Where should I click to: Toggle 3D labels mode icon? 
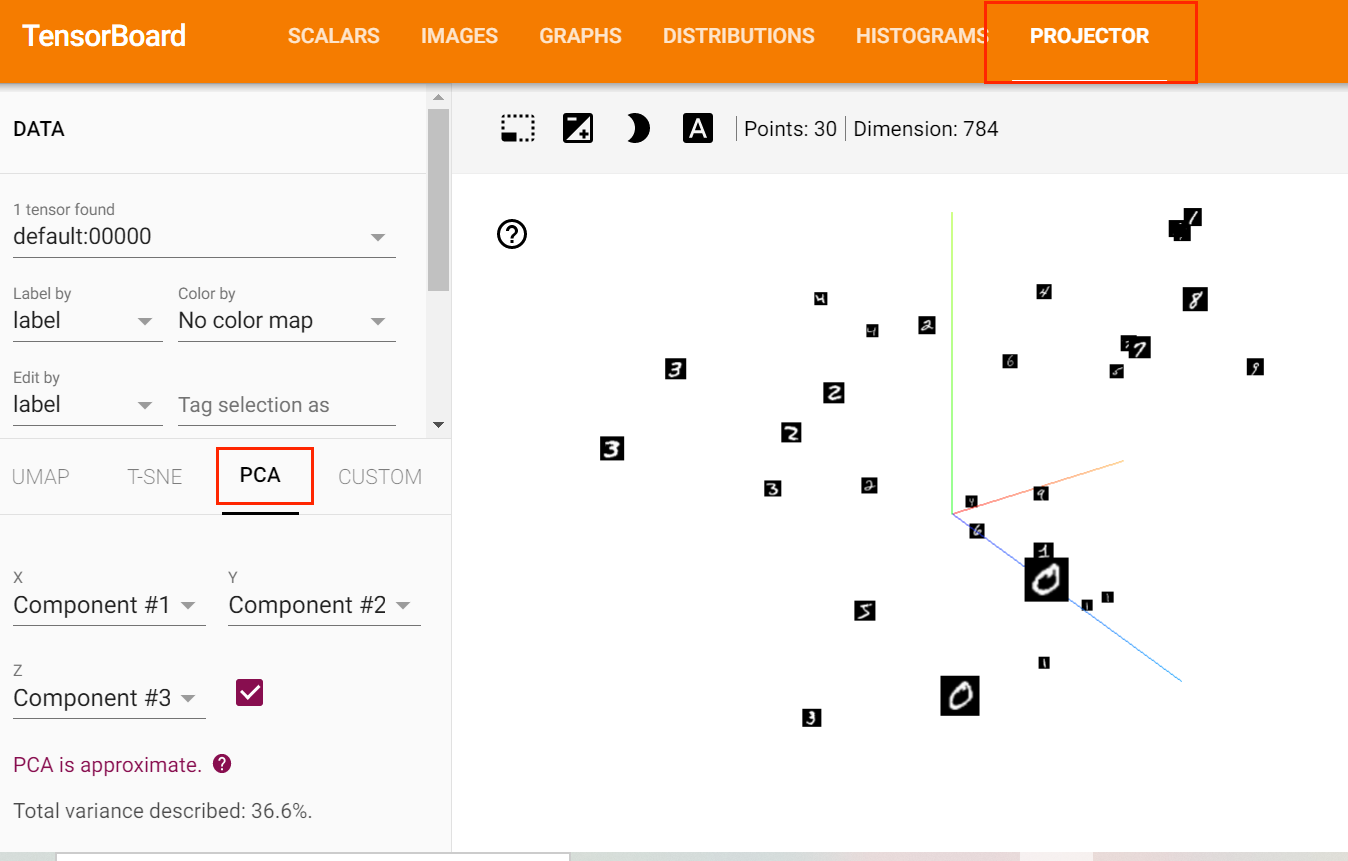point(698,128)
